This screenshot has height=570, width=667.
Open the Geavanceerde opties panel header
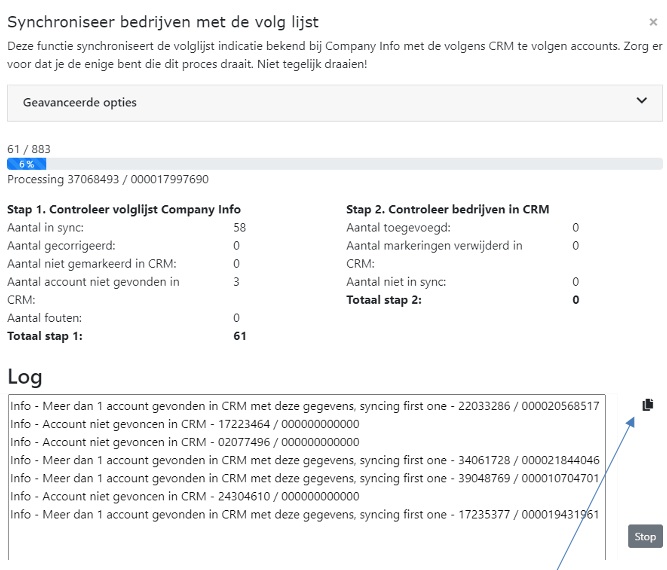click(300, 102)
